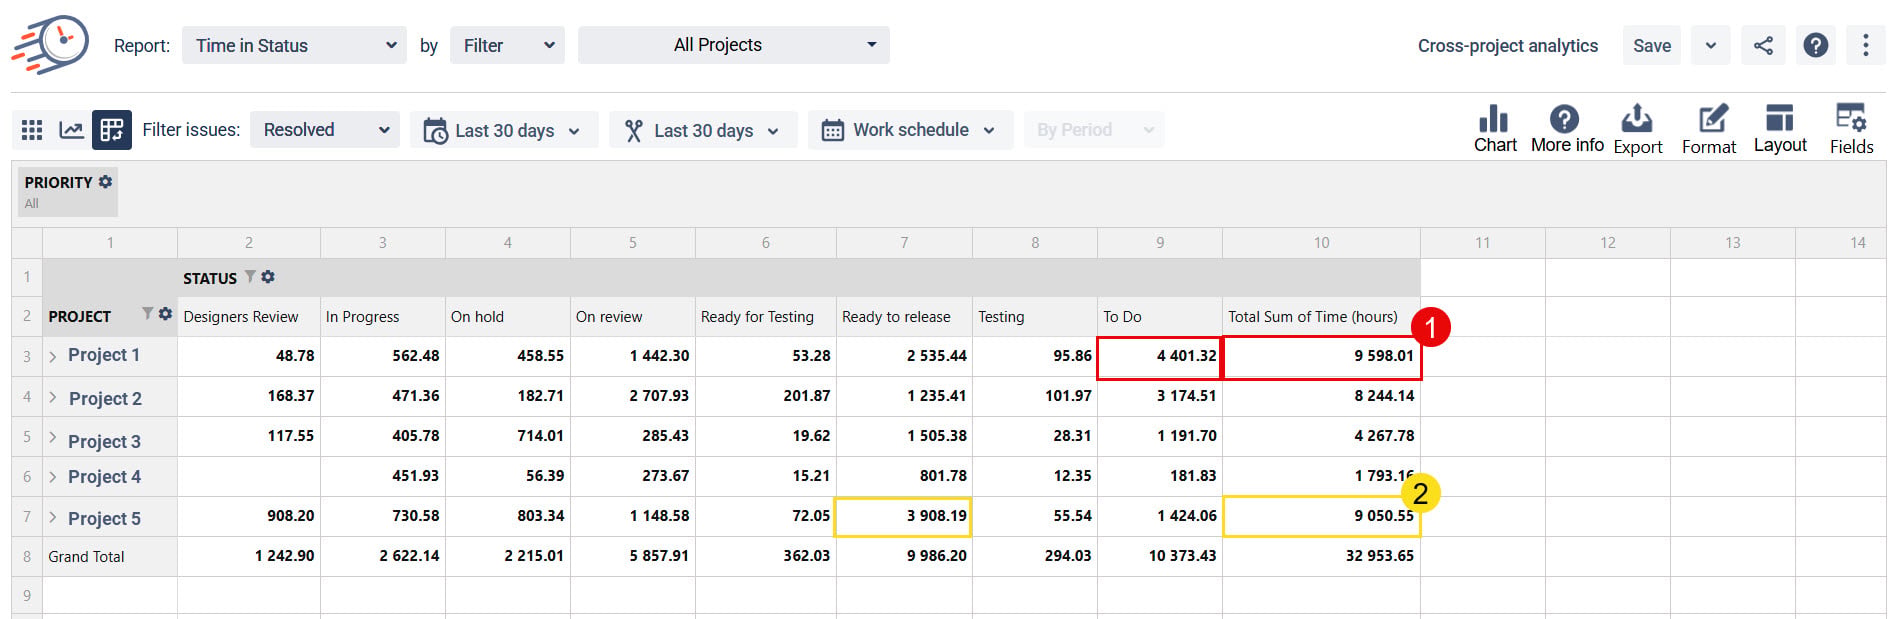Image resolution: width=1897 pixels, height=619 pixels.
Task: Expand the Project 3 row
Action: point(53,437)
